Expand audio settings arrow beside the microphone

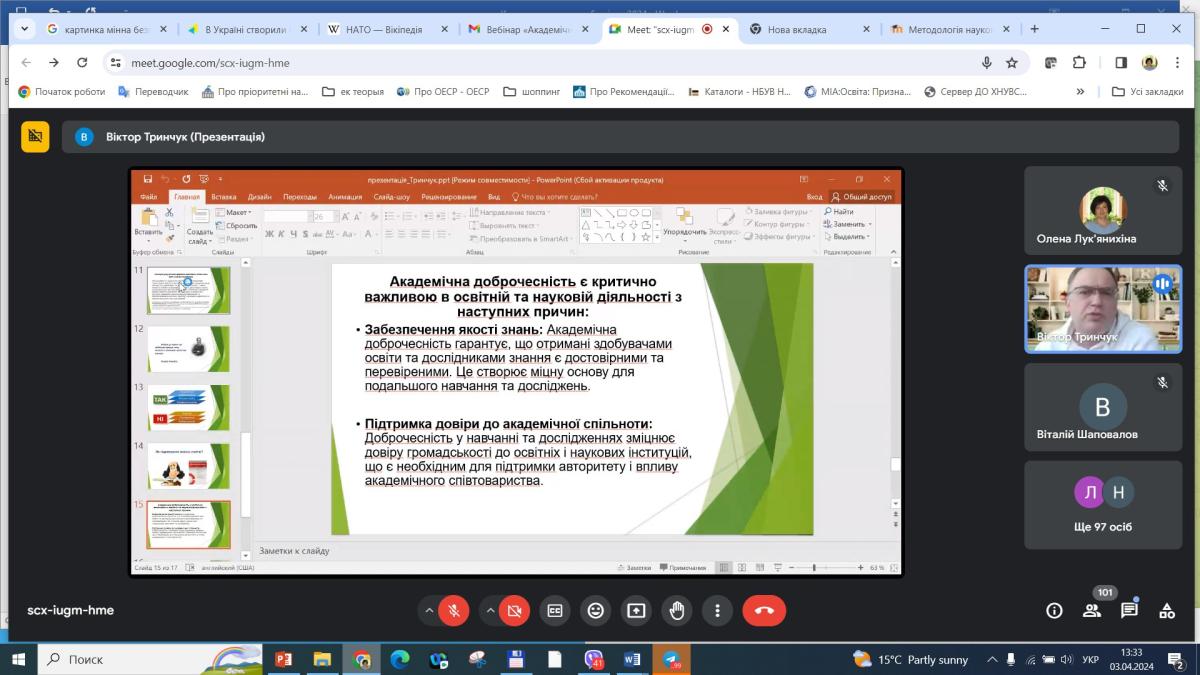[430, 610]
